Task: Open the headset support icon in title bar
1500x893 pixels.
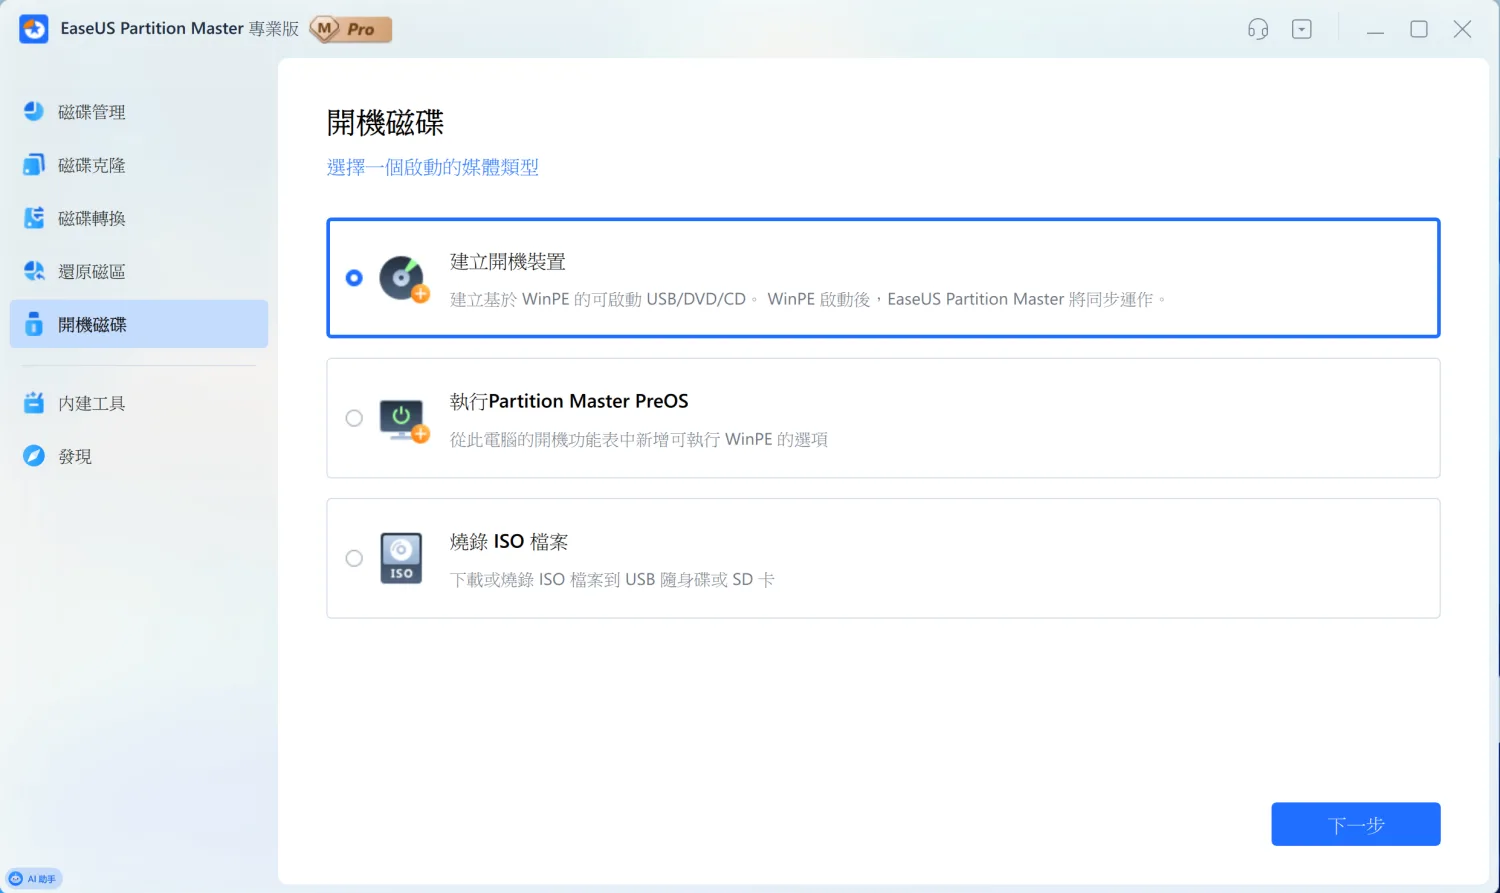Action: pos(1258,29)
